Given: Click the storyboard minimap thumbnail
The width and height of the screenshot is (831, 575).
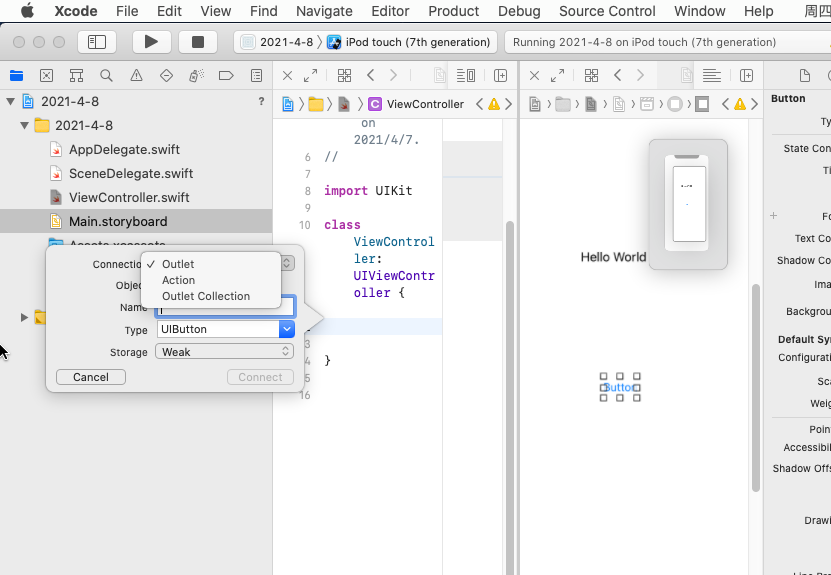Looking at the screenshot, I should (688, 205).
